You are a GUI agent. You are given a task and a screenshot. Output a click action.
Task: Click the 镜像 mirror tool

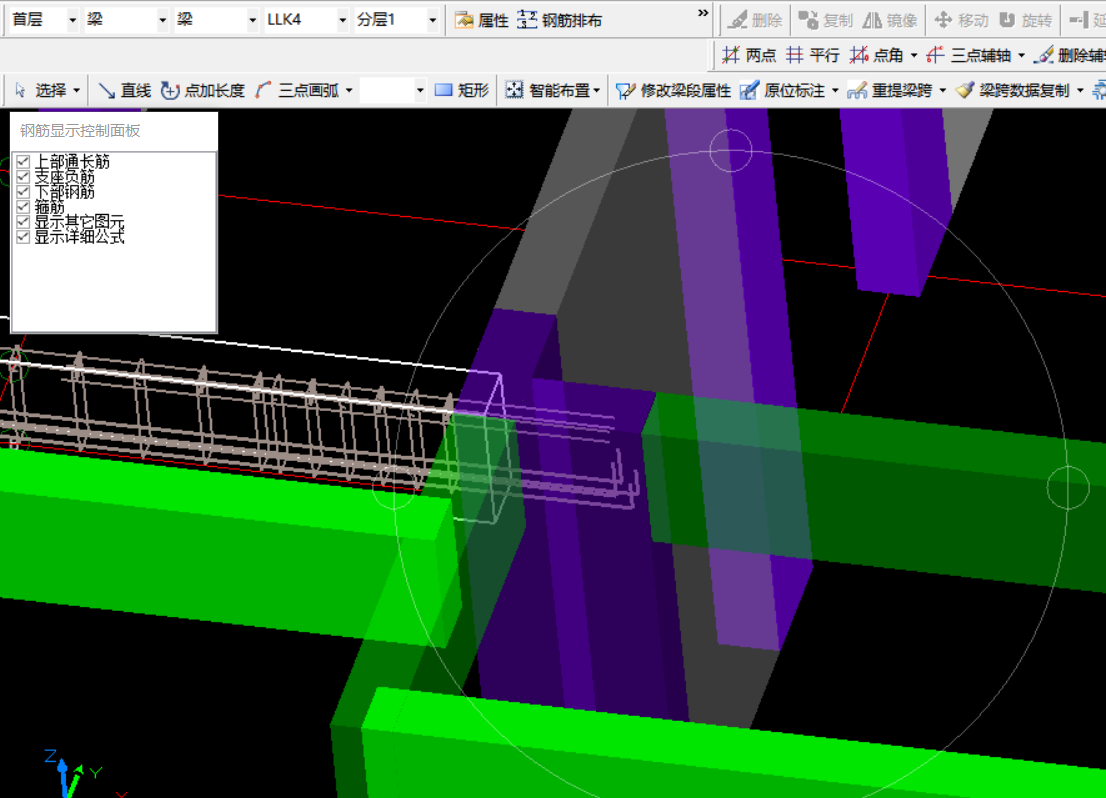pyautogui.click(x=890, y=20)
